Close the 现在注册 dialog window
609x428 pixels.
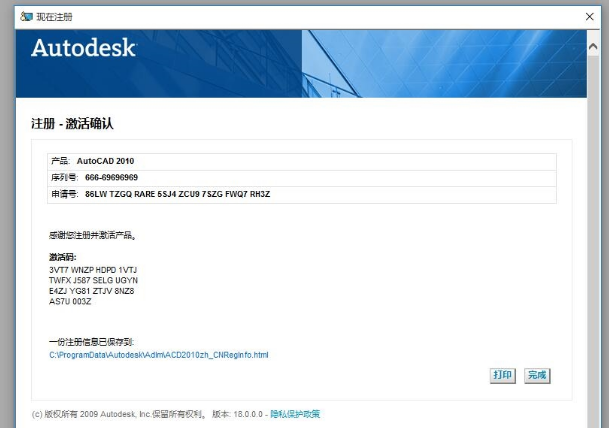[589, 17]
